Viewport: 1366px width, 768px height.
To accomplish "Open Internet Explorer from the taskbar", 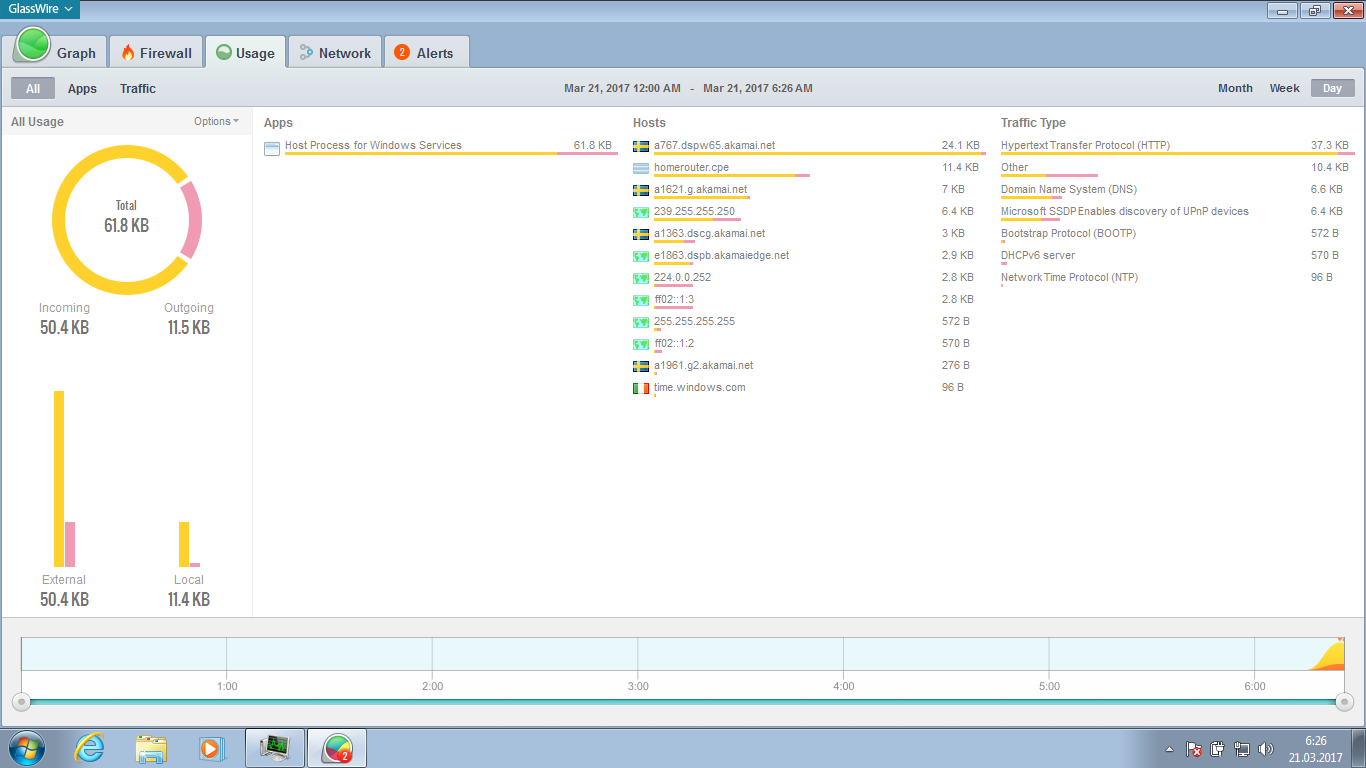I will [x=89, y=747].
